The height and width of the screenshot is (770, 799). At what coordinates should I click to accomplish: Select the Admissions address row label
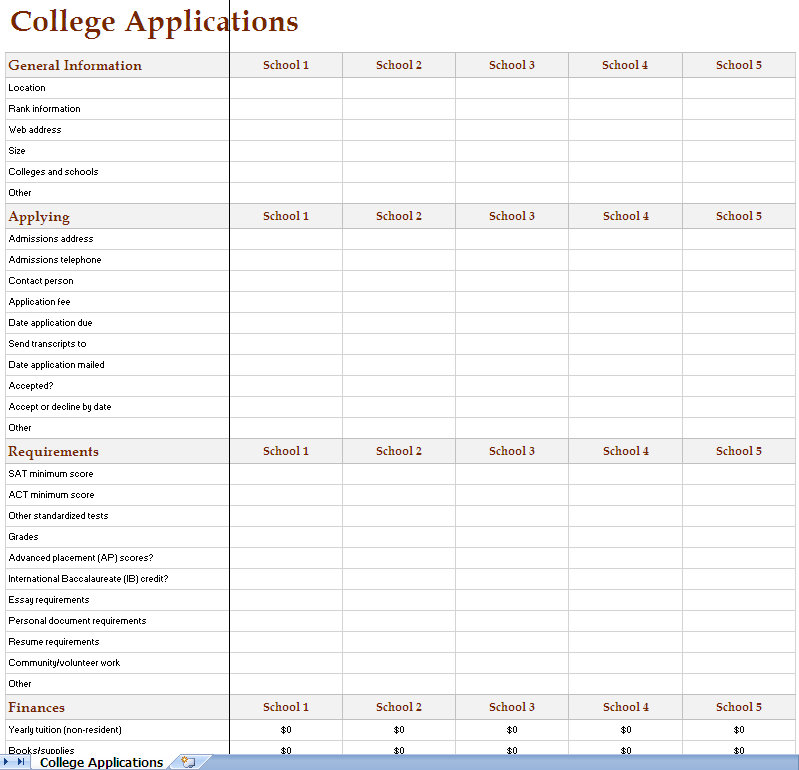tap(51, 238)
